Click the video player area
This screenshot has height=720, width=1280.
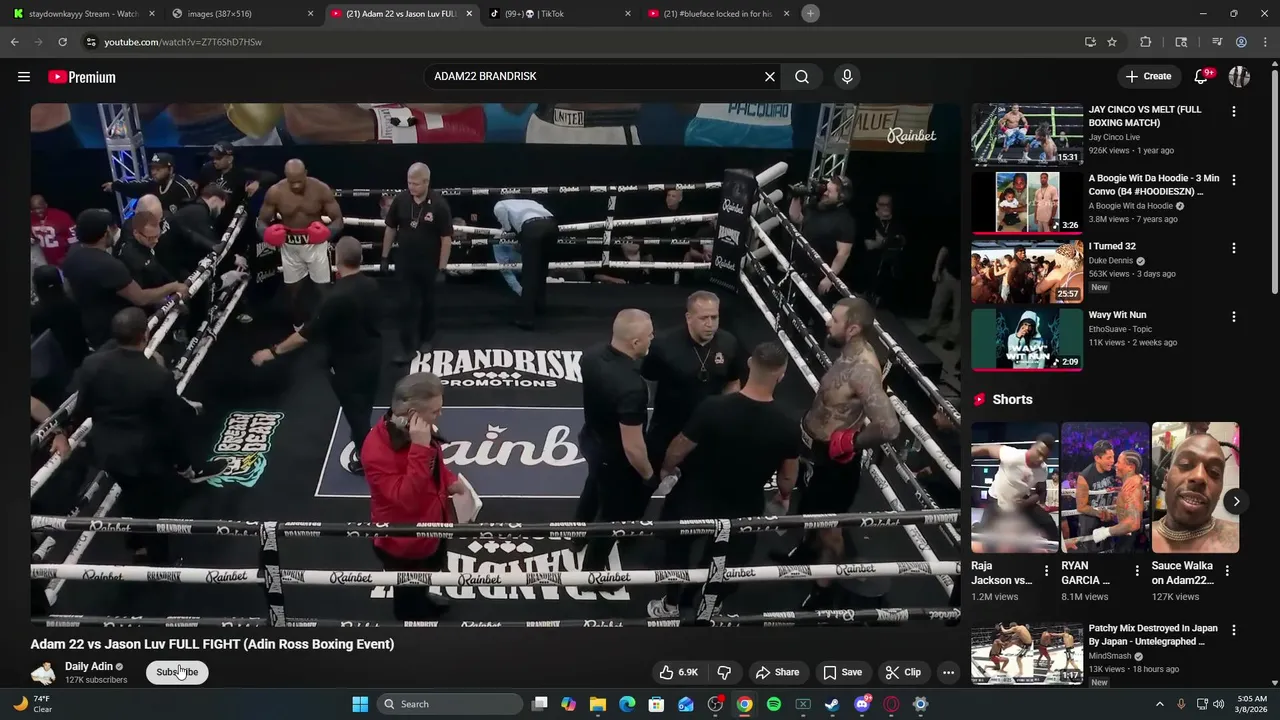click(x=495, y=364)
